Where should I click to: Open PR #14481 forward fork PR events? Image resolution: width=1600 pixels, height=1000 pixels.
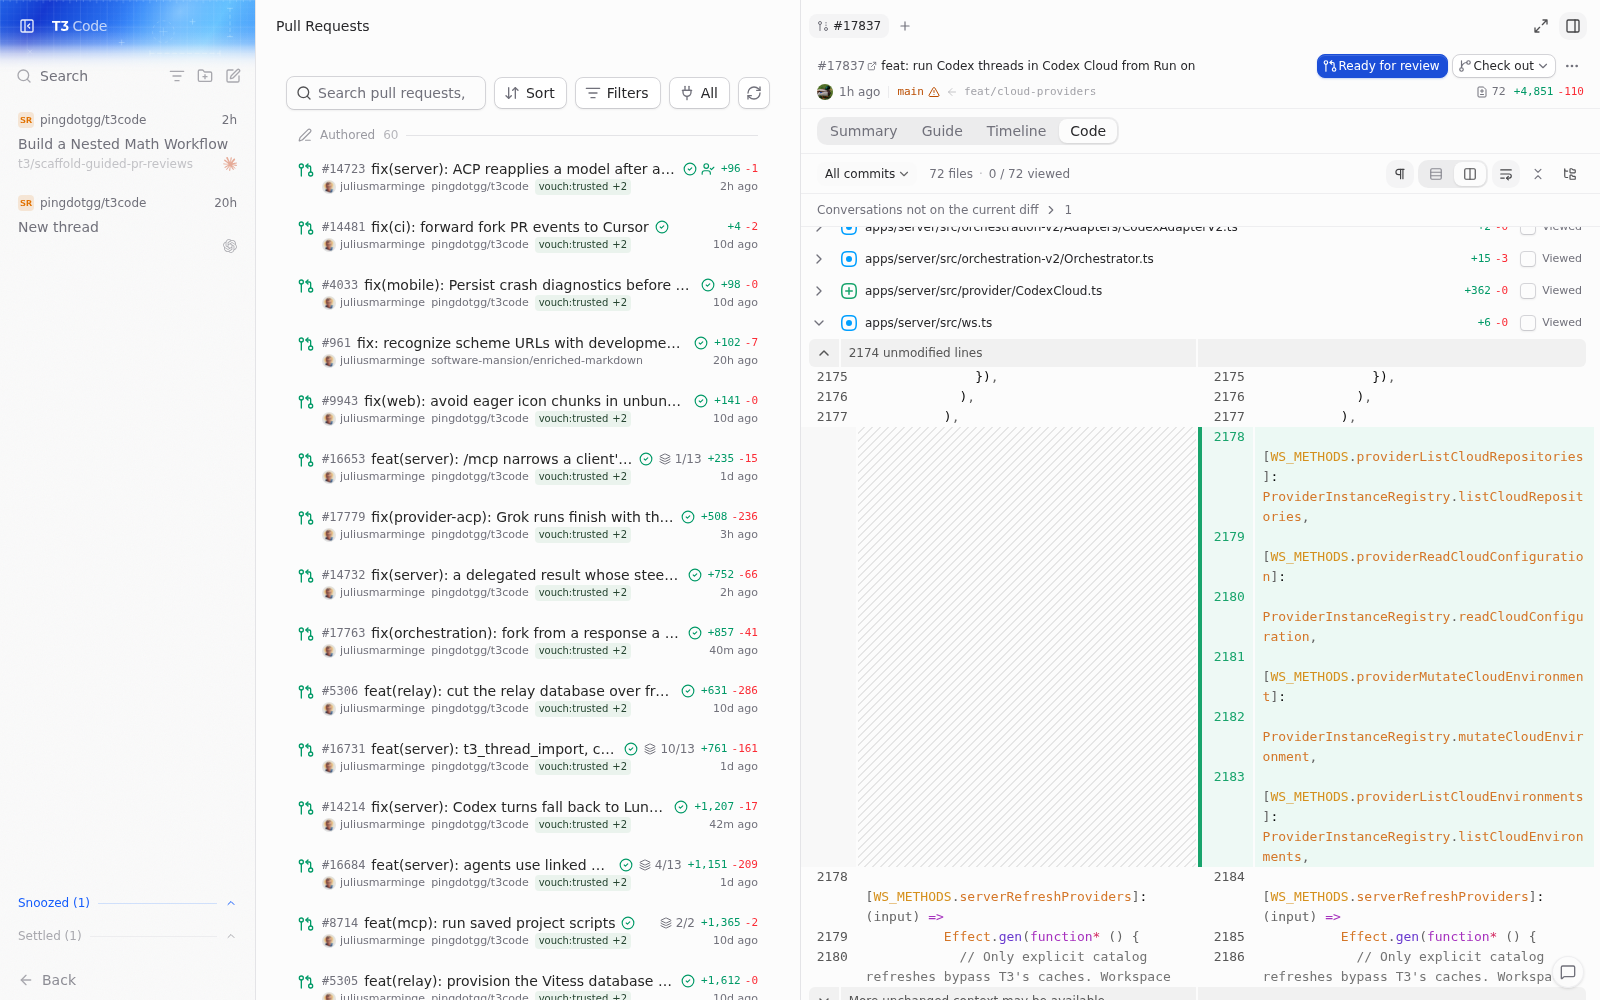[x=527, y=235]
